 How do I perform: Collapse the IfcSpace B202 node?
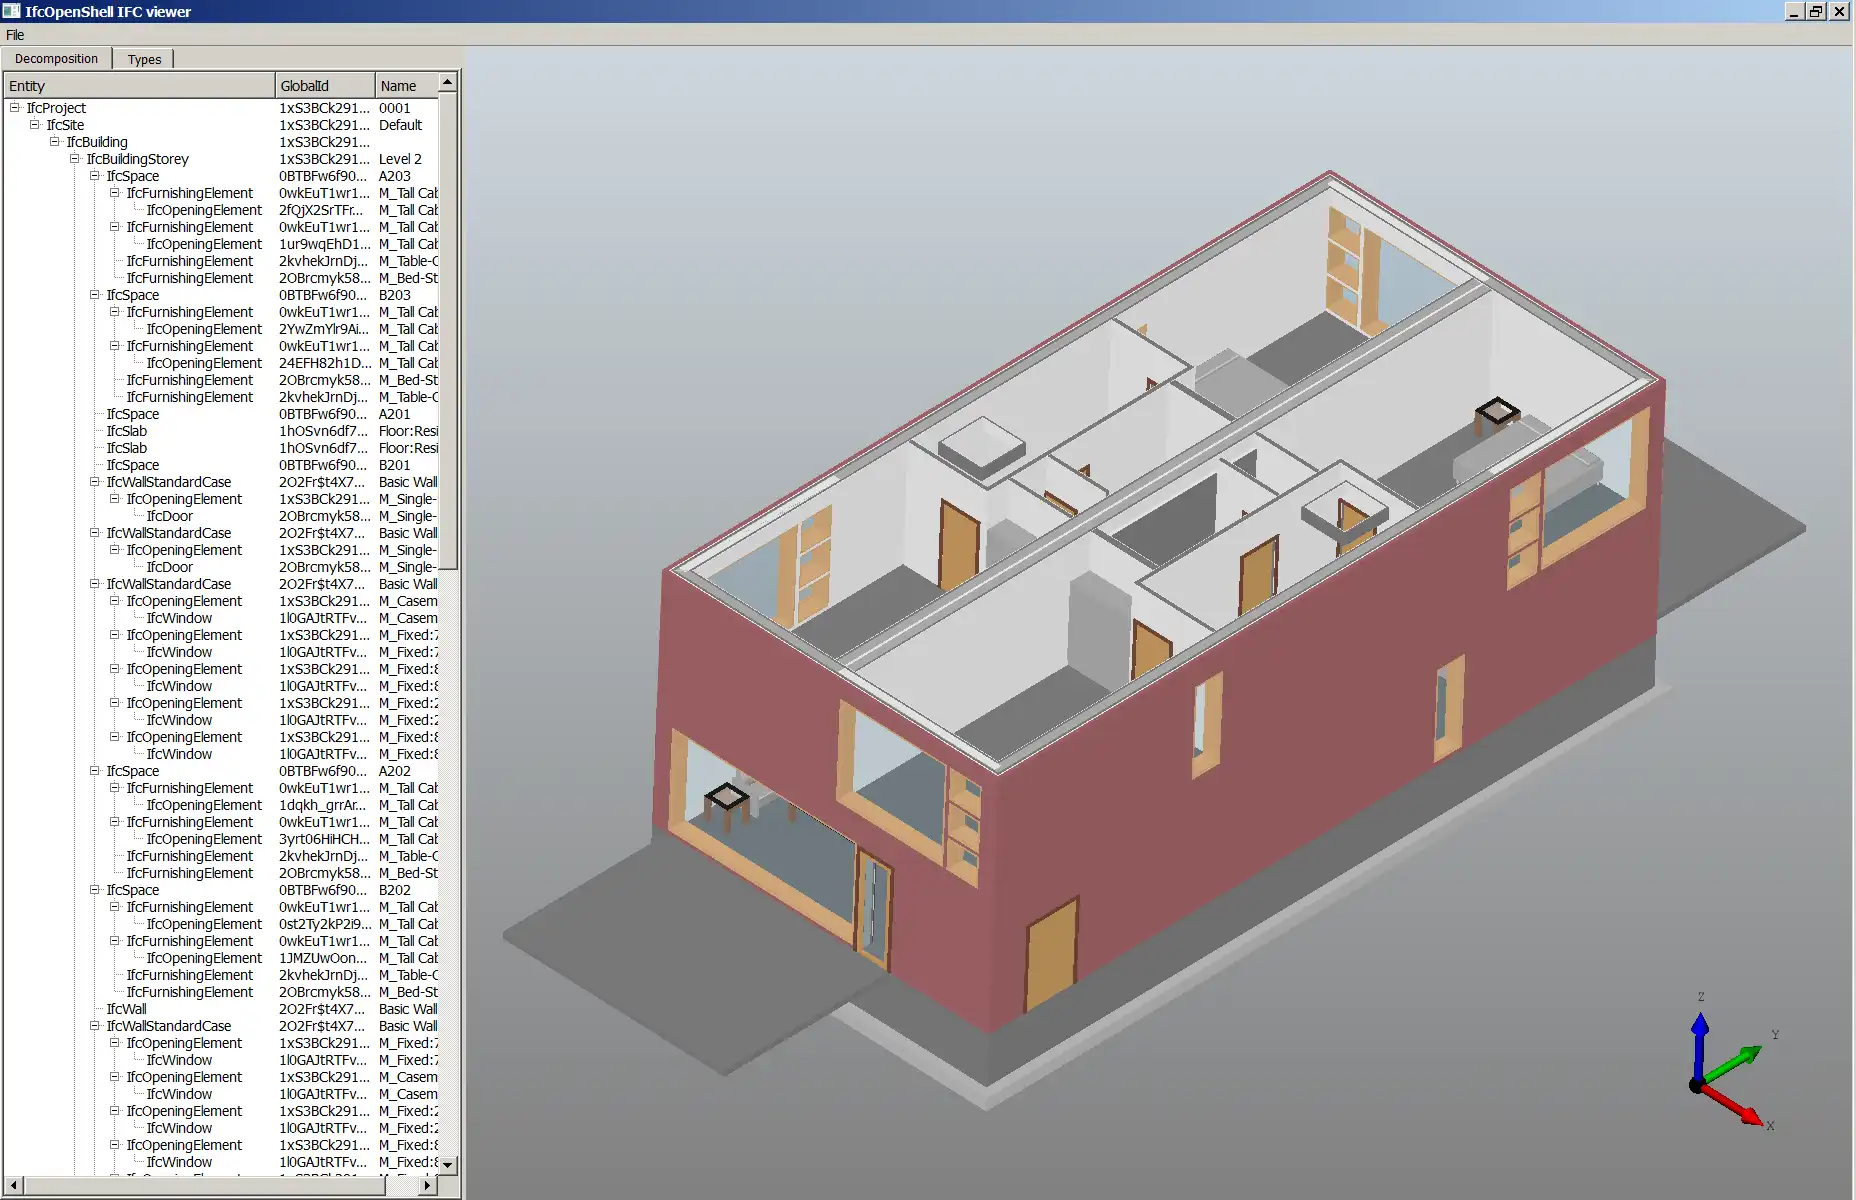click(95, 890)
